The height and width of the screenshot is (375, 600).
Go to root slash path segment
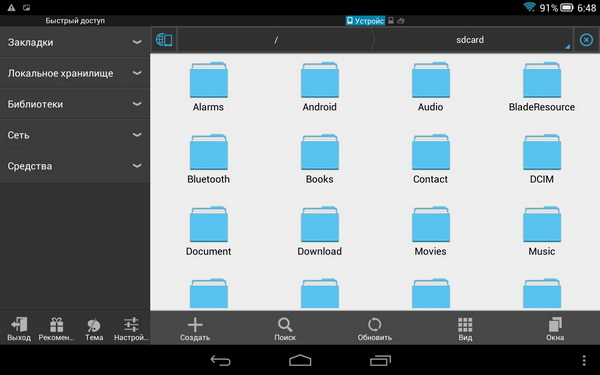(276, 40)
